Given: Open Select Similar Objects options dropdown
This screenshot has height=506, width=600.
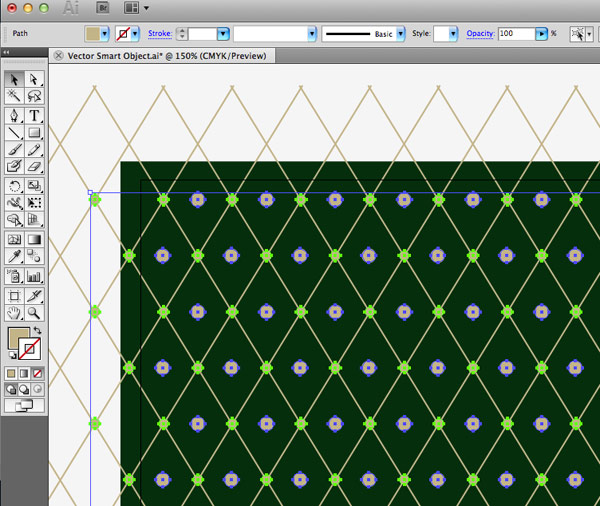Looking at the screenshot, I should click(589, 34).
